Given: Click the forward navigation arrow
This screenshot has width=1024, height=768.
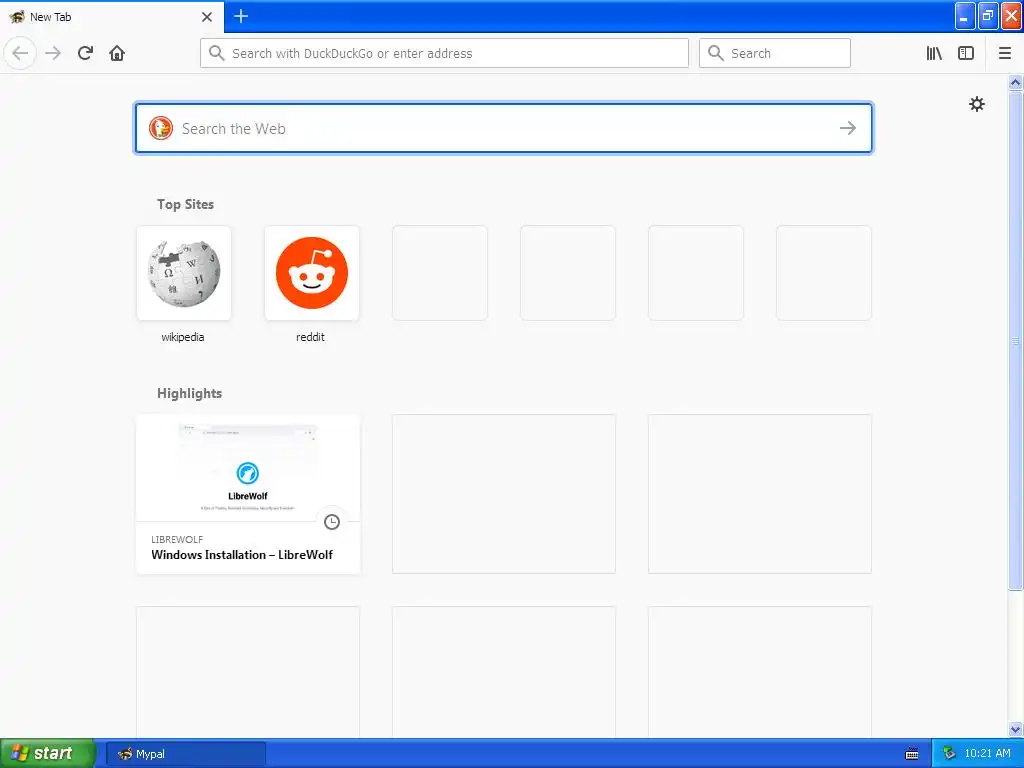Looking at the screenshot, I should [53, 53].
